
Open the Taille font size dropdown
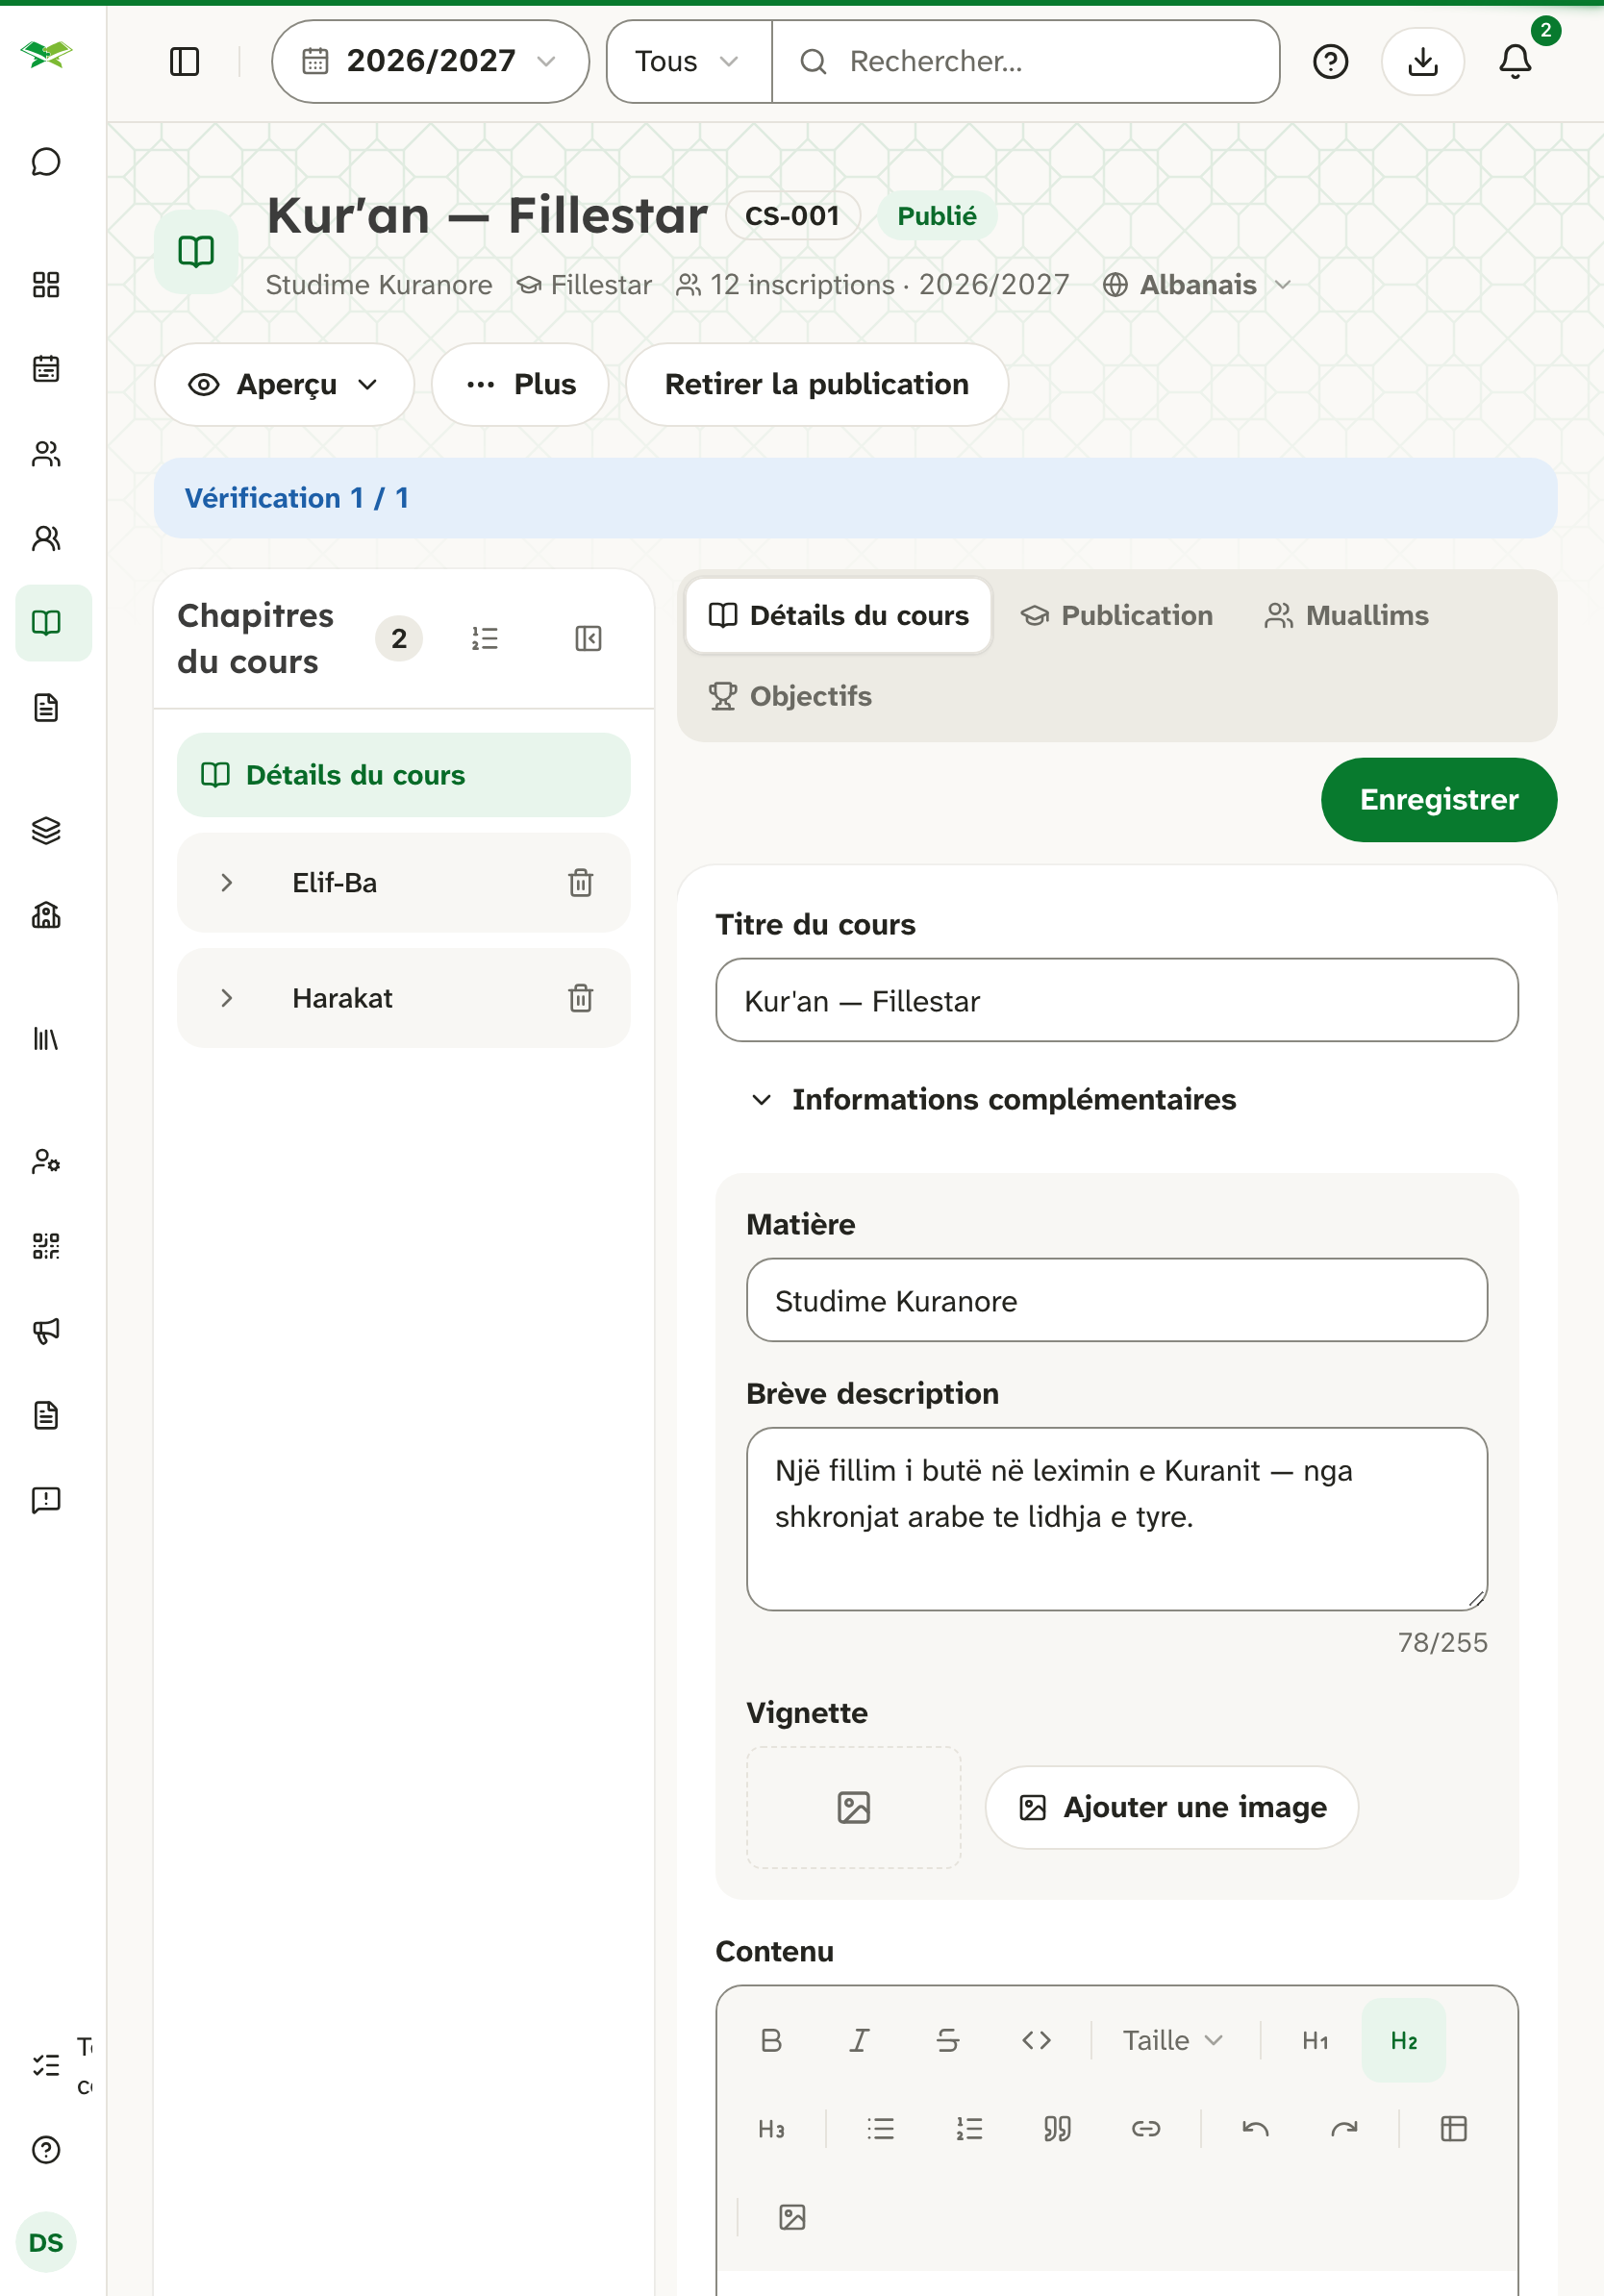click(x=1172, y=2040)
